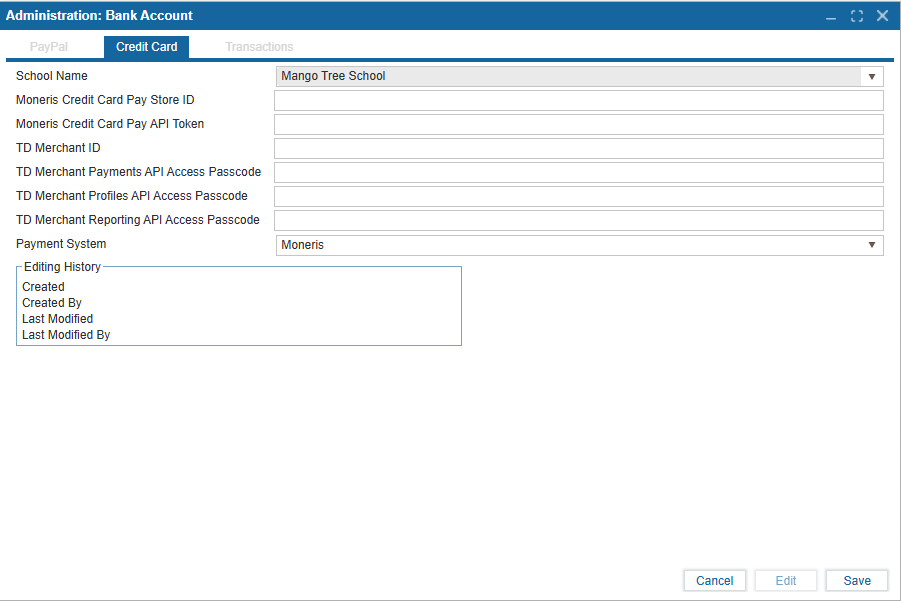Focus the TD Merchant Reporting API Passcode field
Image resolution: width=901 pixels, height=601 pixels.
point(578,220)
